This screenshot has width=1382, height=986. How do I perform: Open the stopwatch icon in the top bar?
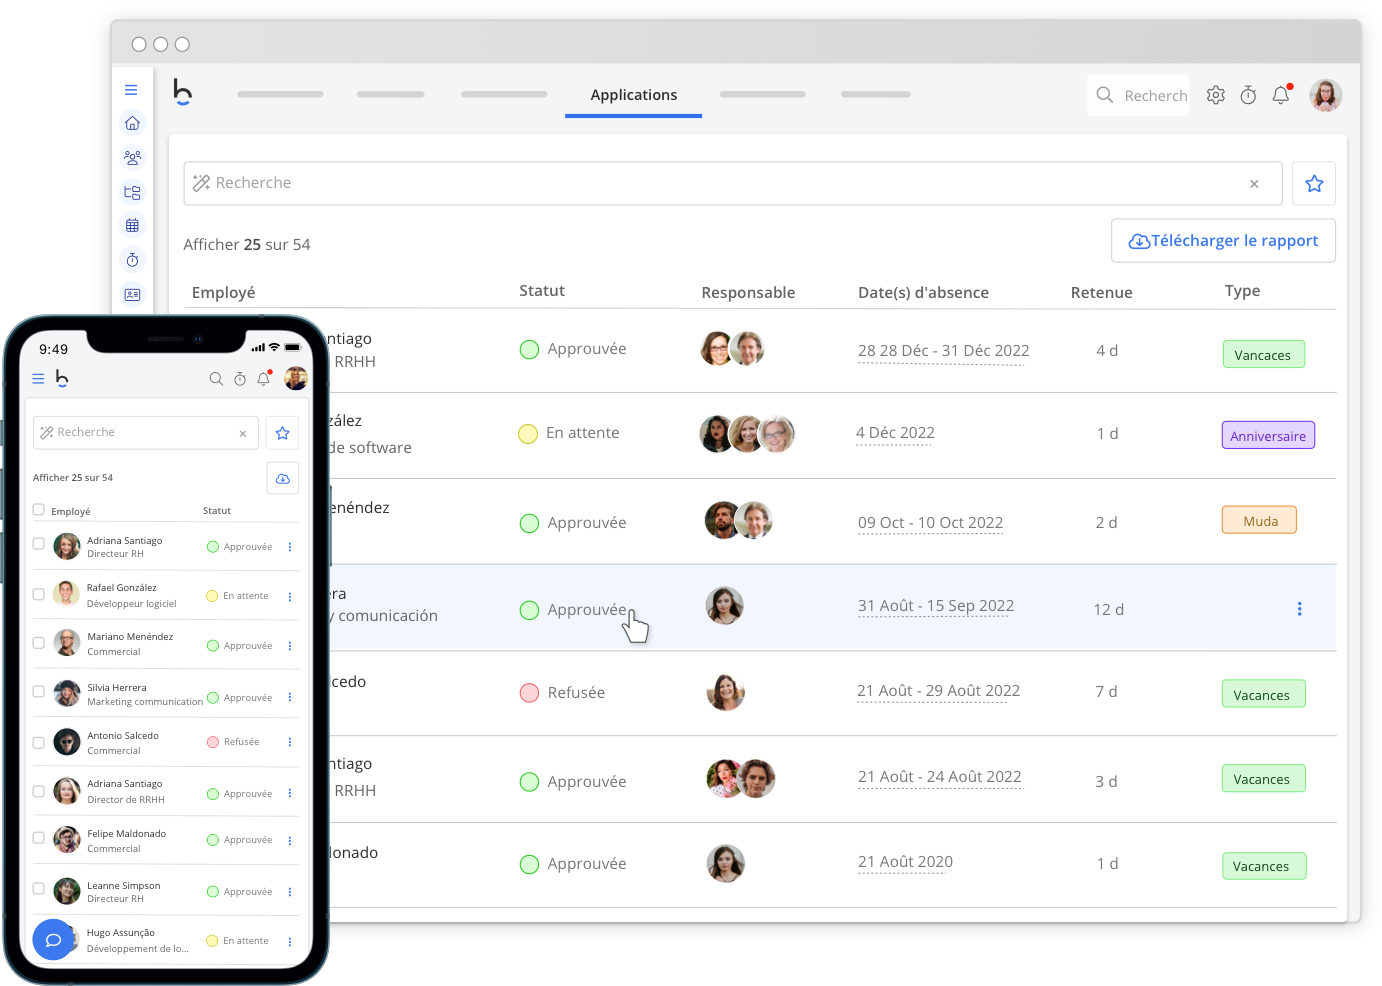[1248, 95]
